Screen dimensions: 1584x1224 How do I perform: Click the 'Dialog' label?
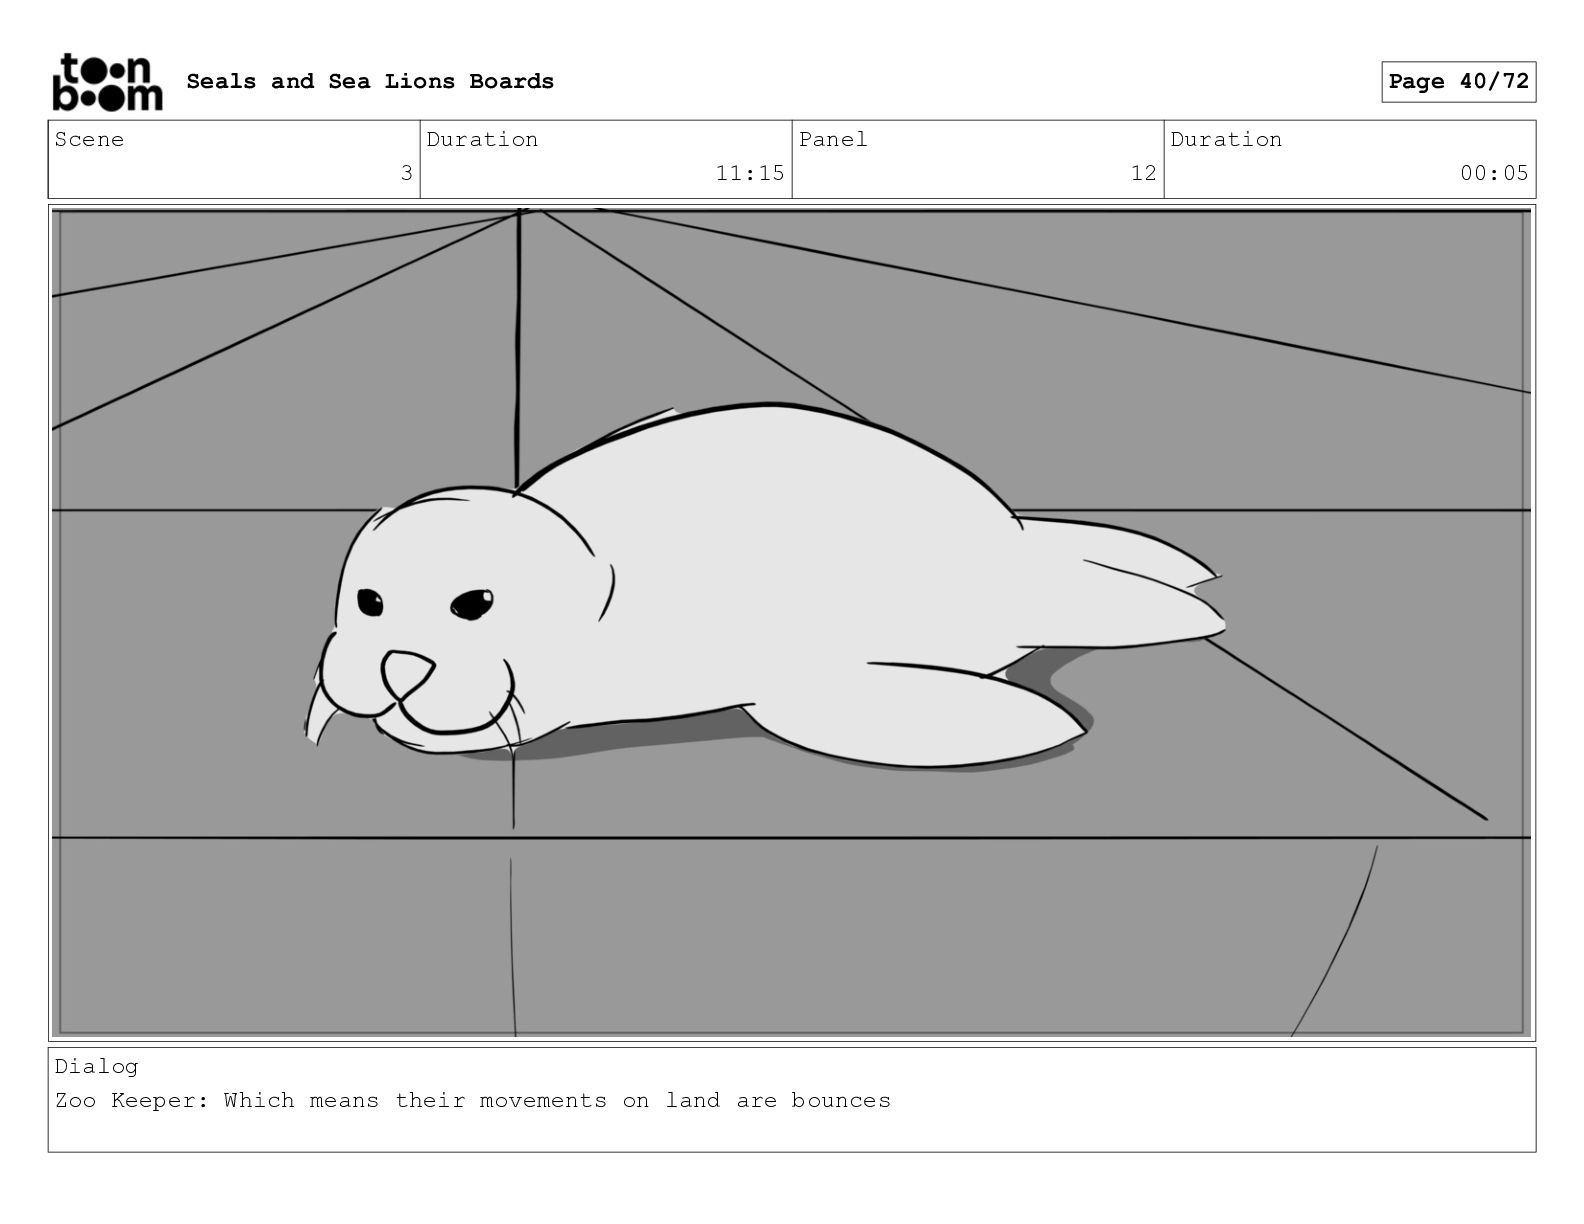(x=97, y=1066)
